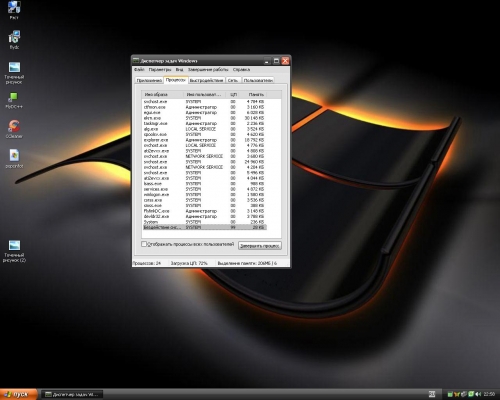500x400 pixels.
Task: Select the CCleaner desktop shortcut
Action: [x=14, y=129]
